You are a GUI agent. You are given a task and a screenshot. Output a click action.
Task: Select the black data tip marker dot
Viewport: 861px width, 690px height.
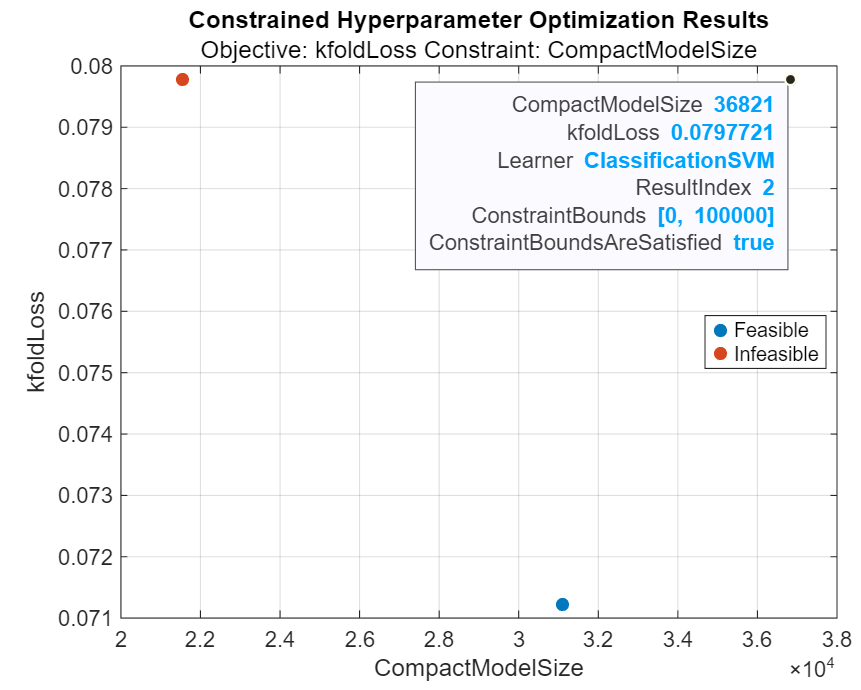(x=790, y=79)
